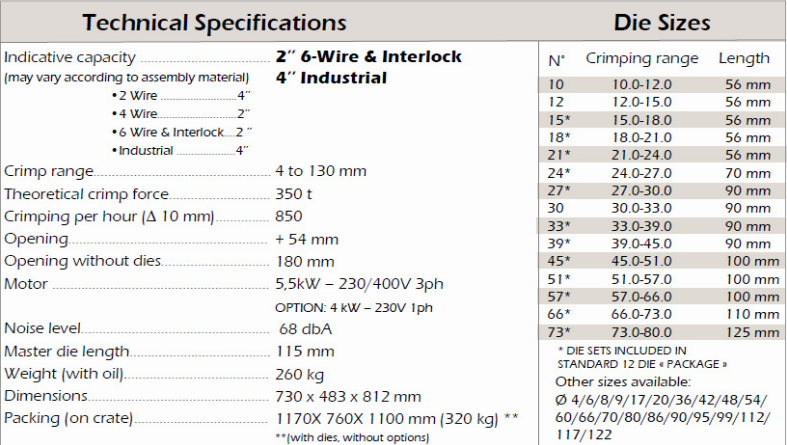
Task: Click the Length column header
Action: 744,59
